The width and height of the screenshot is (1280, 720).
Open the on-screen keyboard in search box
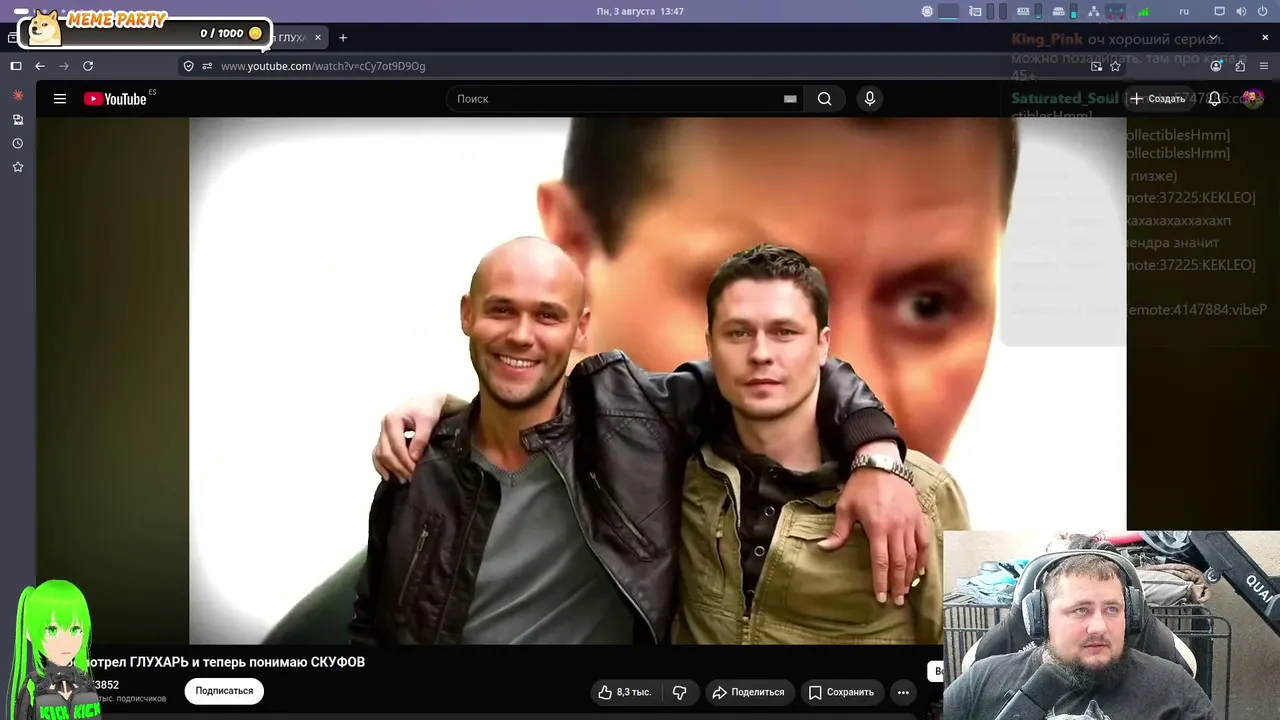[790, 99]
